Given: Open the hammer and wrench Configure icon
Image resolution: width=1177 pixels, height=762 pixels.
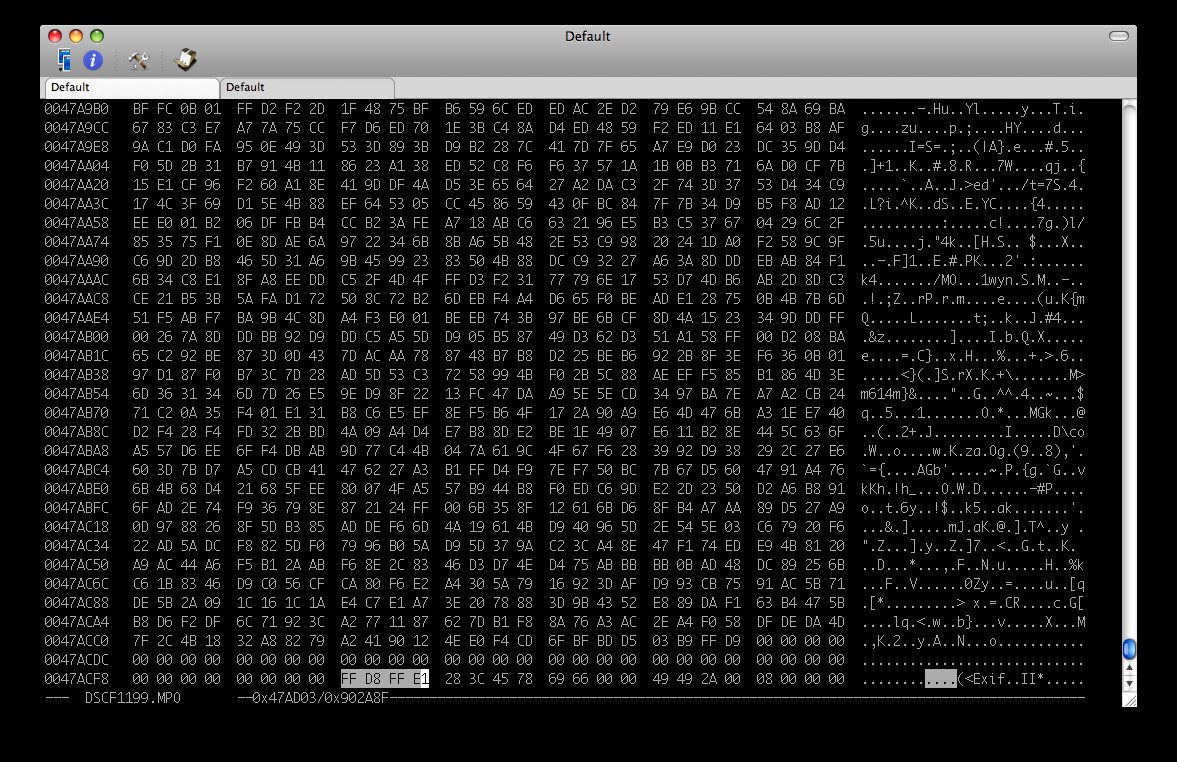Looking at the screenshot, I should pyautogui.click(x=138, y=60).
